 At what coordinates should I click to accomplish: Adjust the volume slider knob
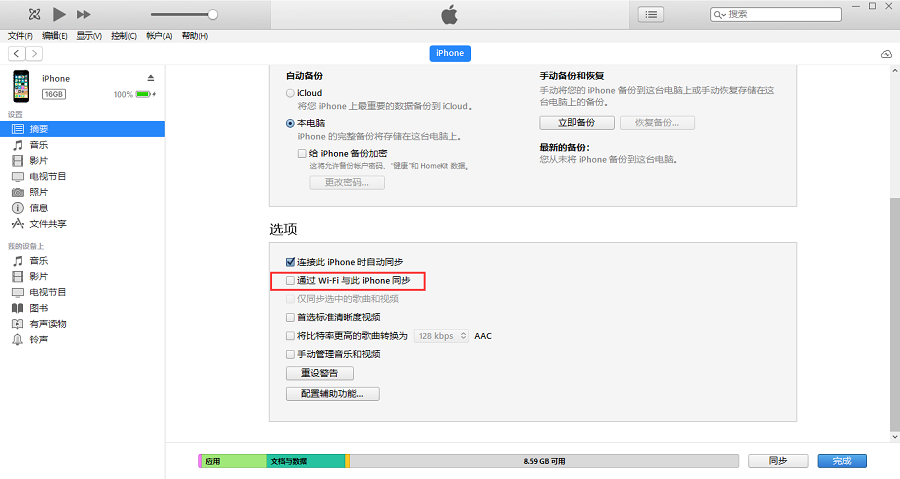pos(212,14)
